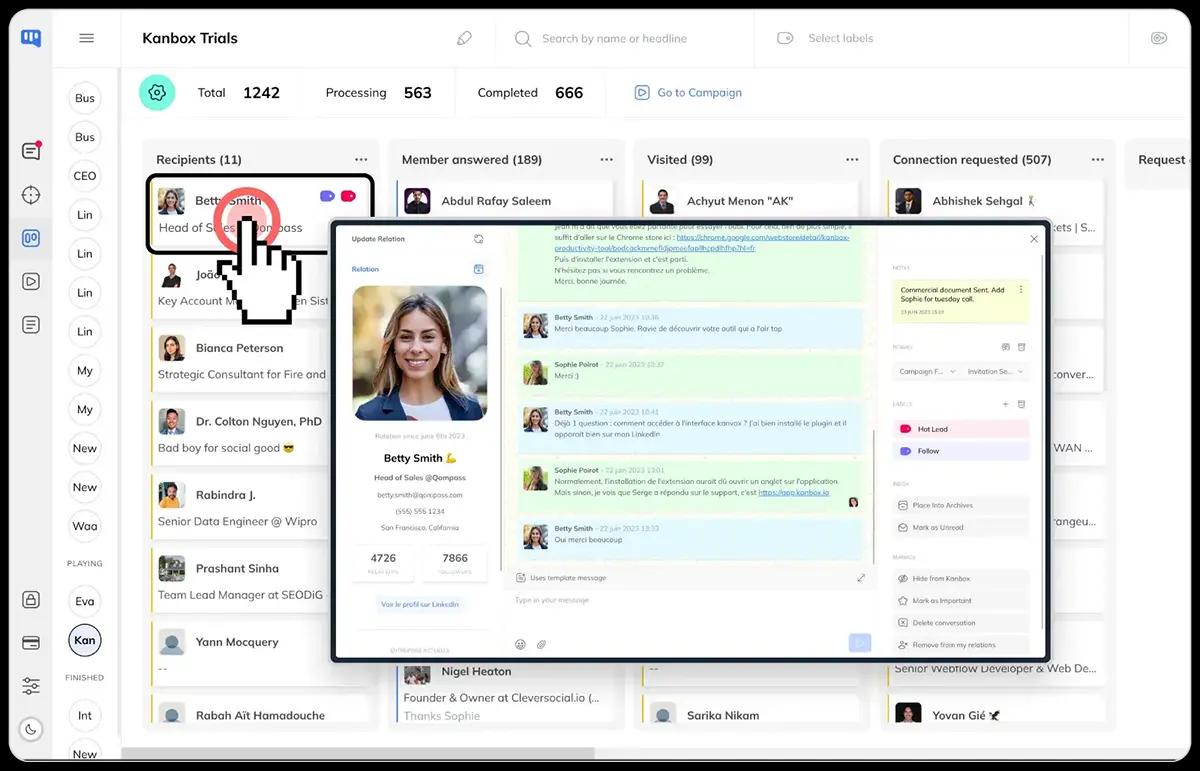The image size is (1200, 771).
Task: Click the yellow commercial document note
Action: [x=960, y=301]
